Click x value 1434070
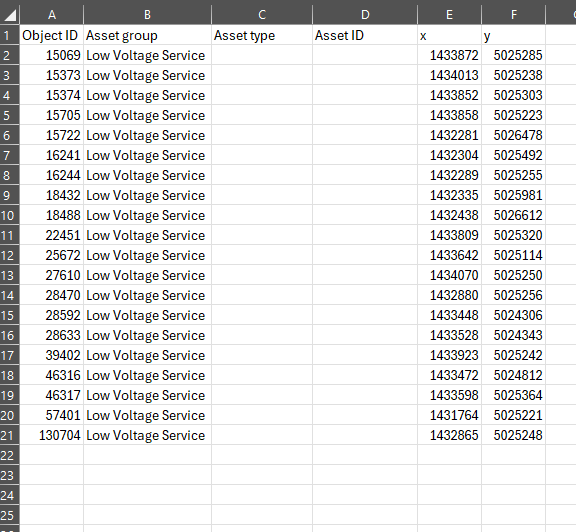This screenshot has width=576, height=532. click(449, 275)
